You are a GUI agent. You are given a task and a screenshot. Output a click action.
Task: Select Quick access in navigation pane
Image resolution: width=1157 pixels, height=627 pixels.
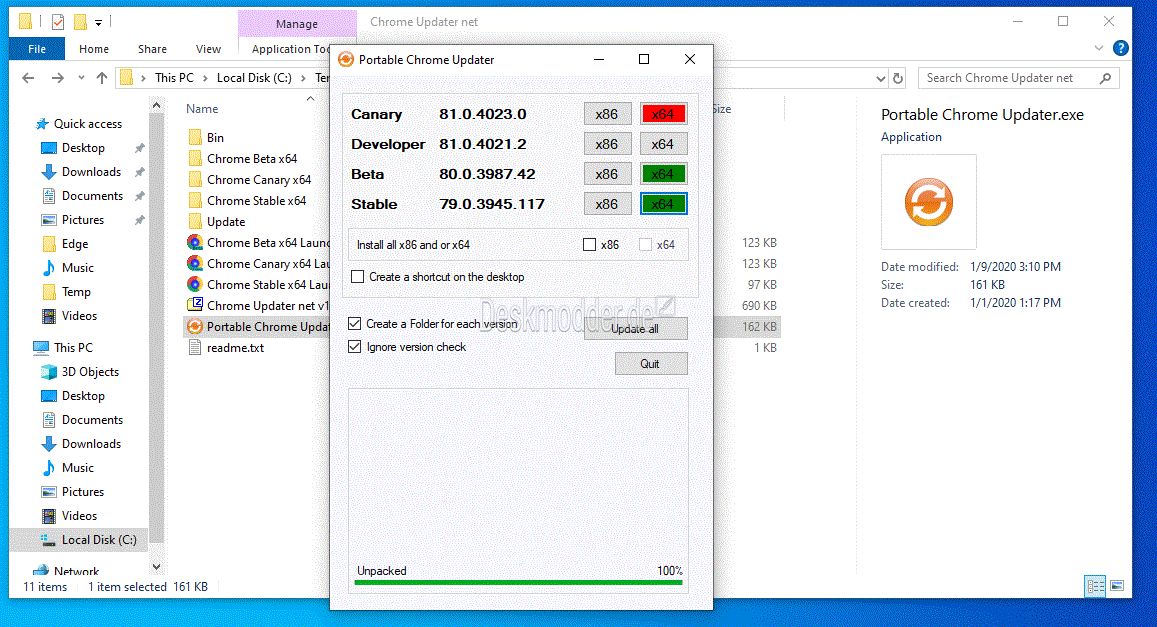point(87,124)
